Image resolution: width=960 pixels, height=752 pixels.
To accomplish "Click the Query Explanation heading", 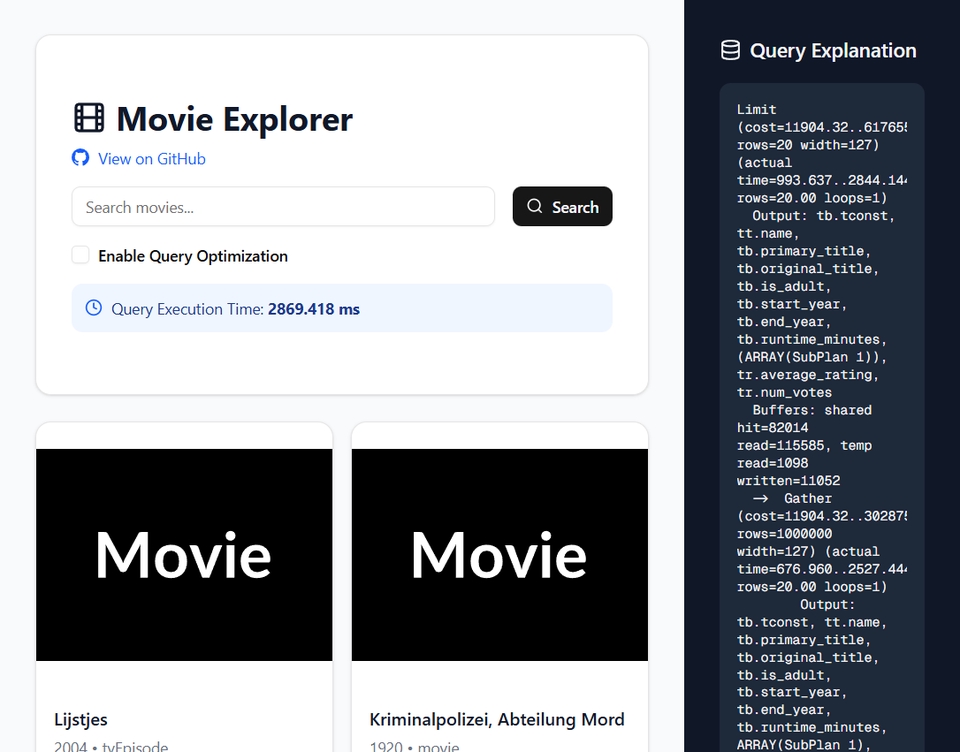I will click(833, 50).
